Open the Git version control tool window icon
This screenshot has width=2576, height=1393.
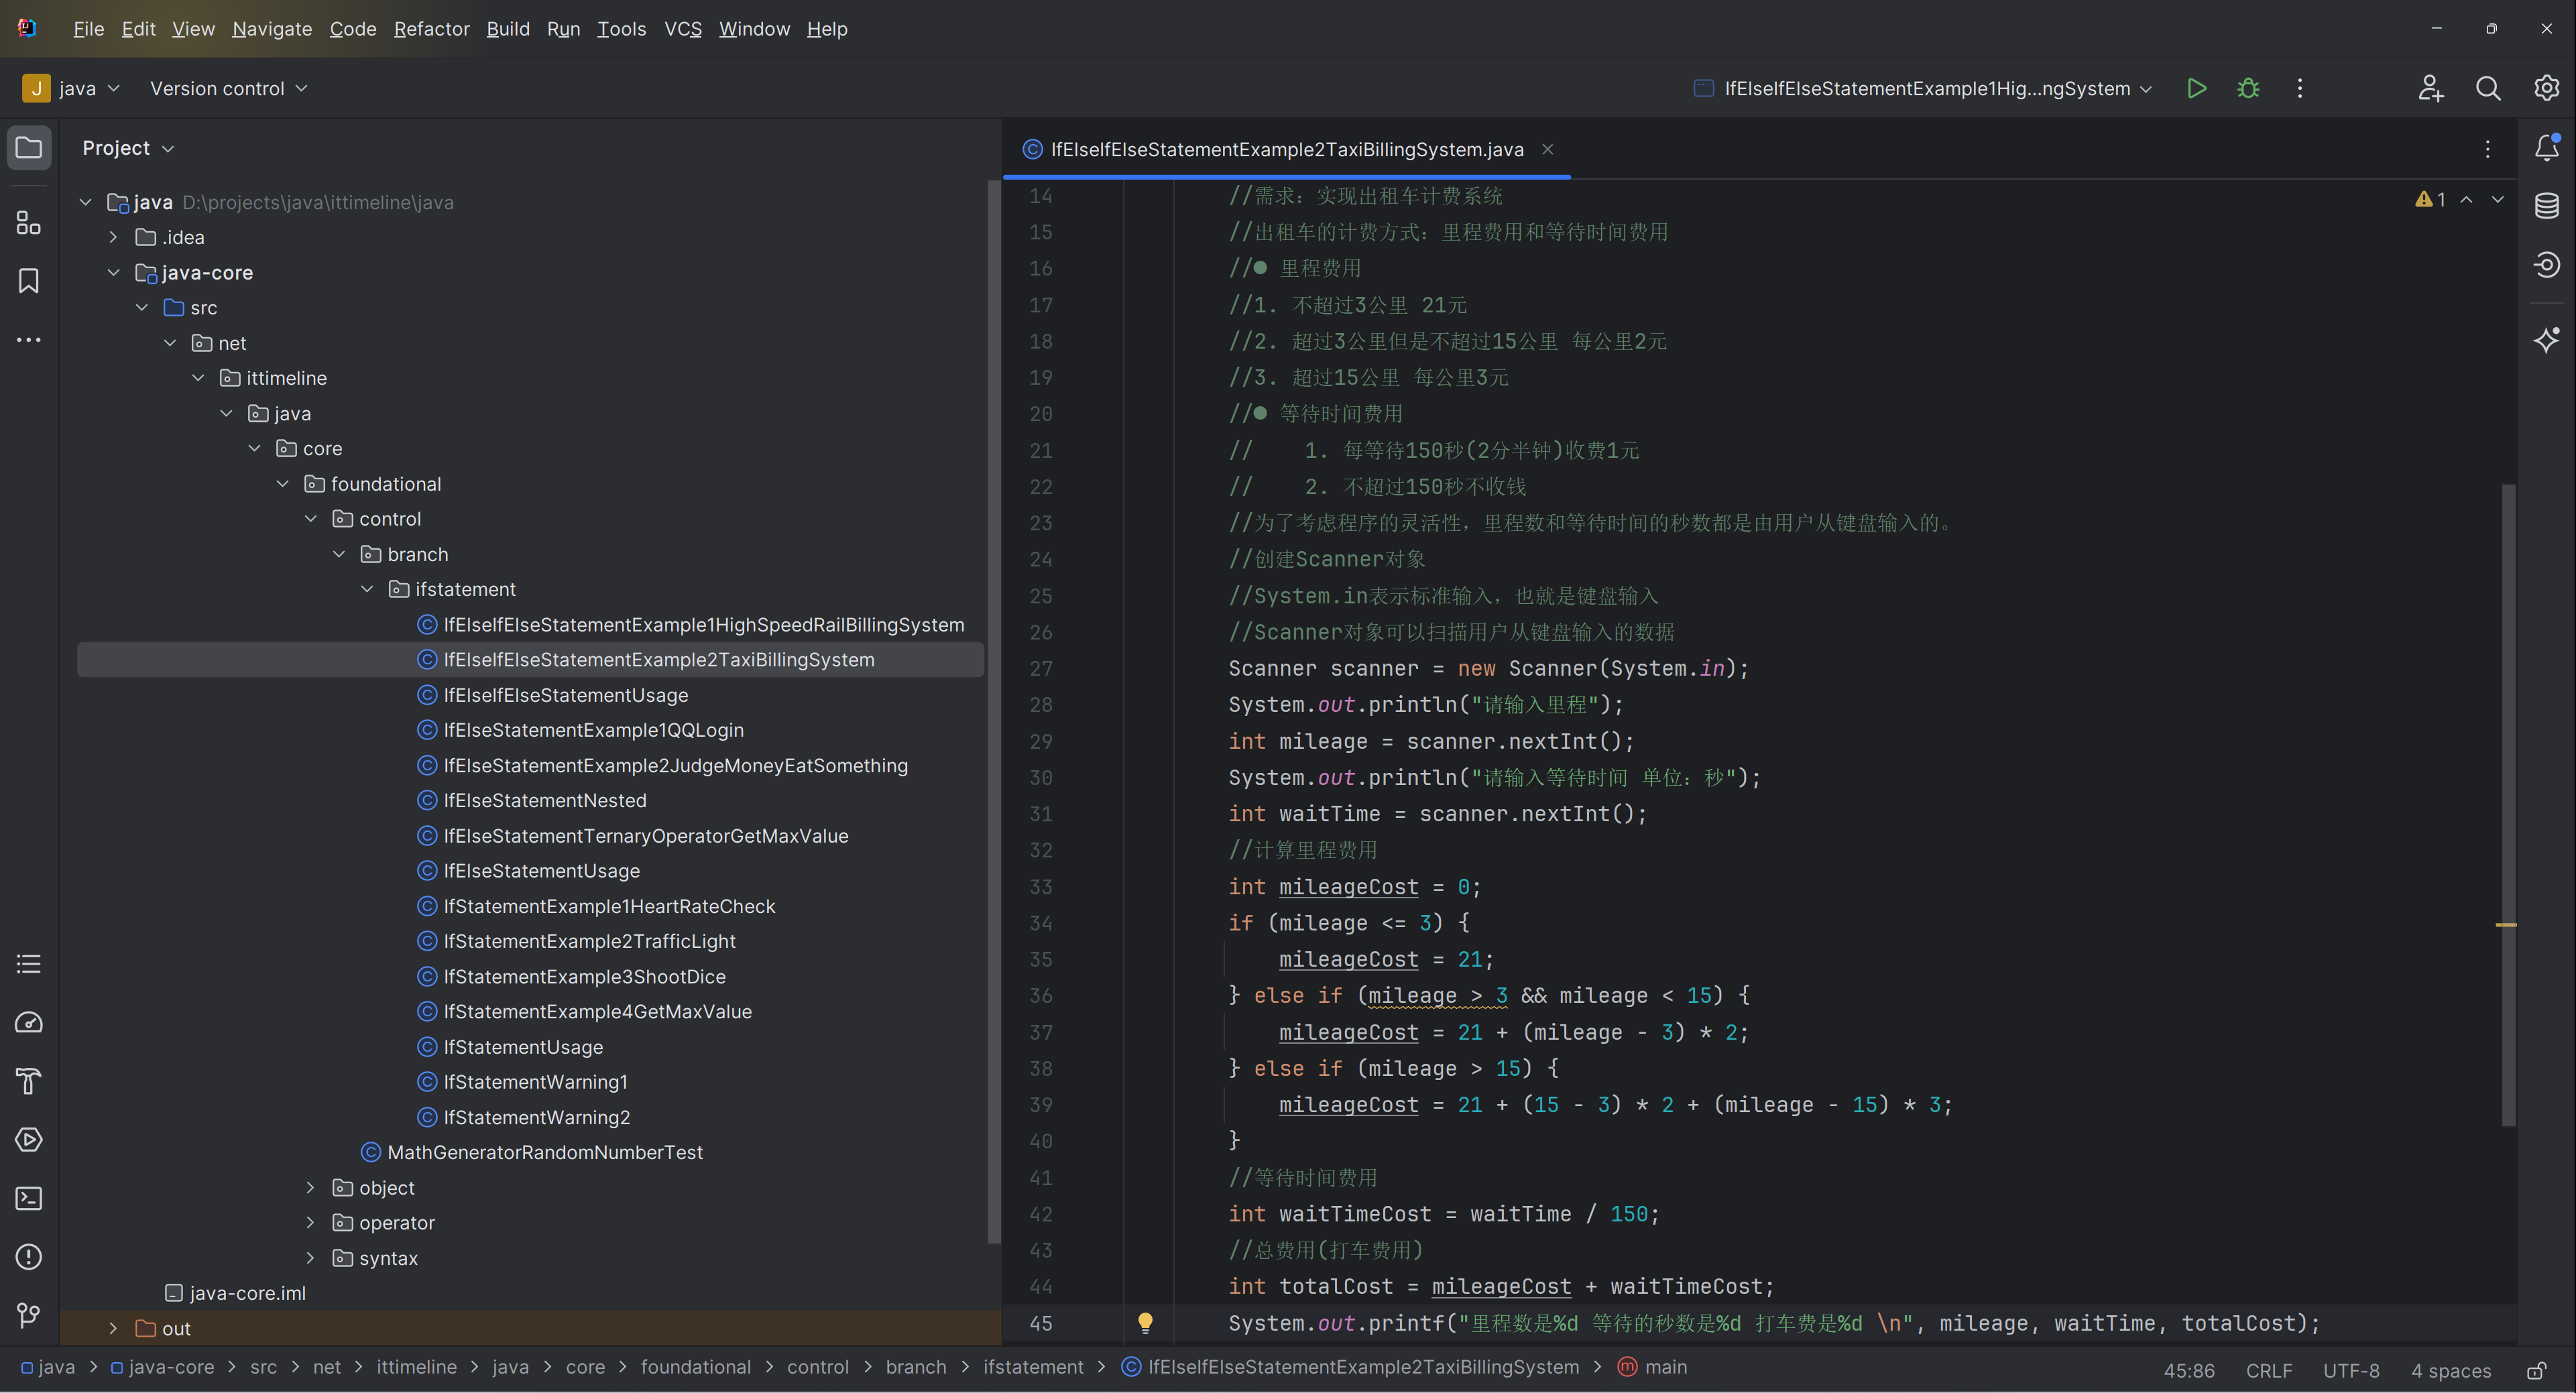(29, 1315)
